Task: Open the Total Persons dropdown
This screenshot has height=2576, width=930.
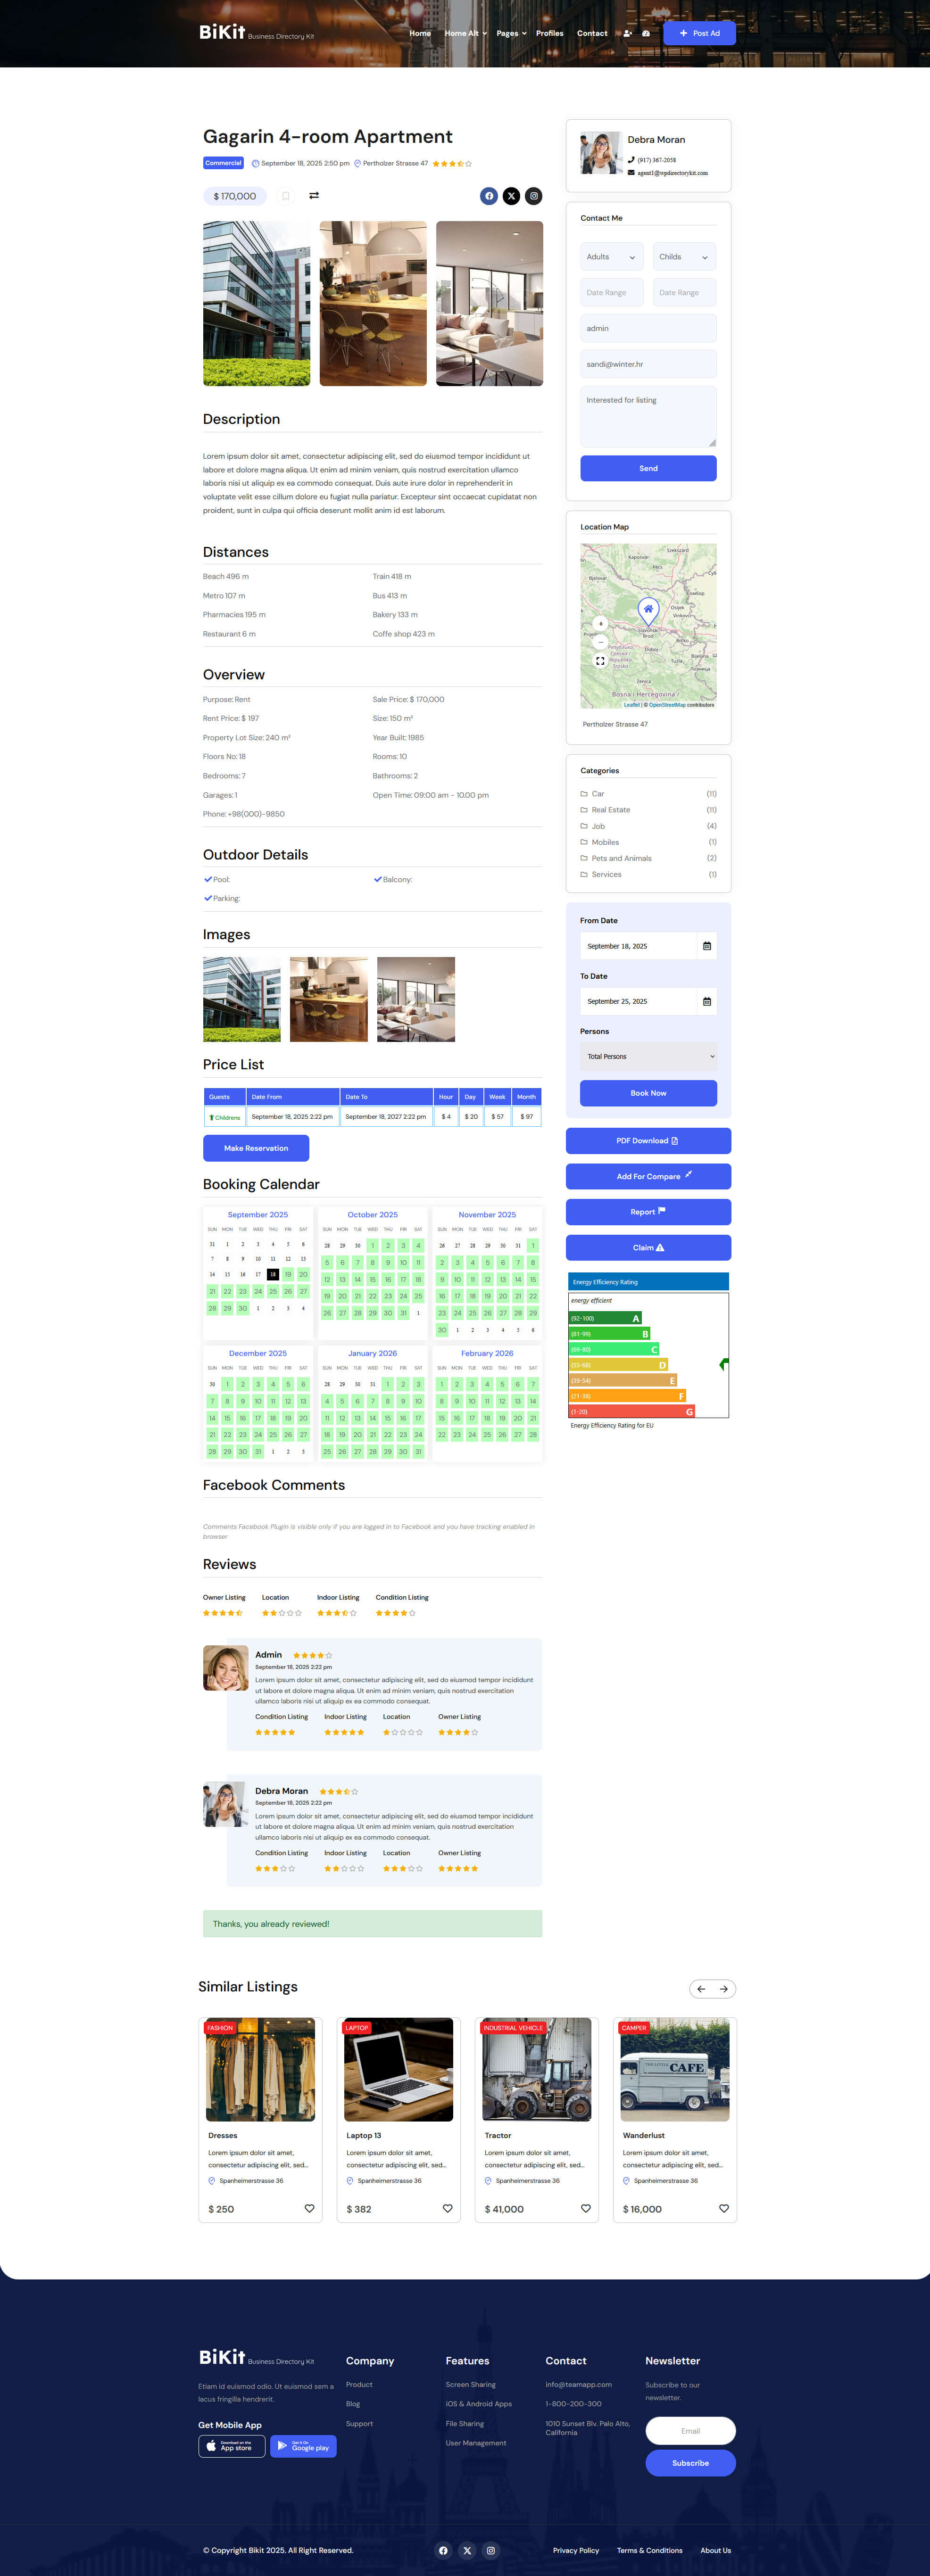Action: click(x=648, y=1056)
